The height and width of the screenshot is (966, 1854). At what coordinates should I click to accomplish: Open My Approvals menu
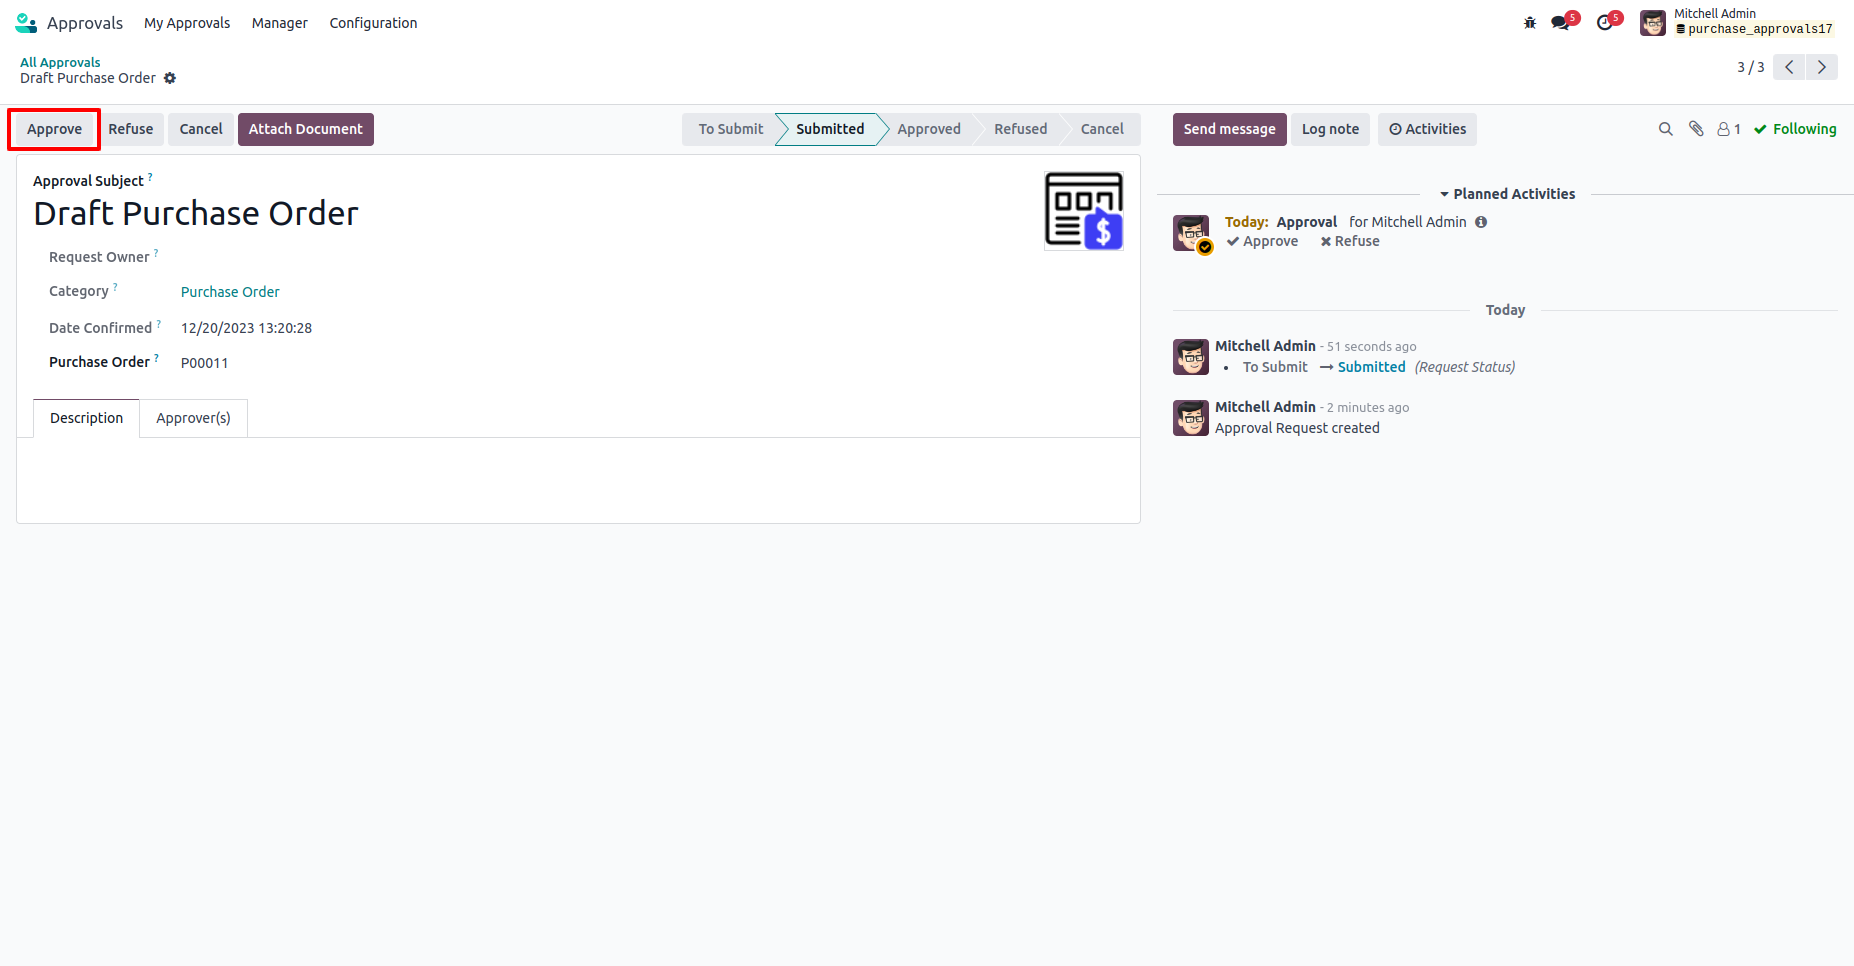[187, 22]
